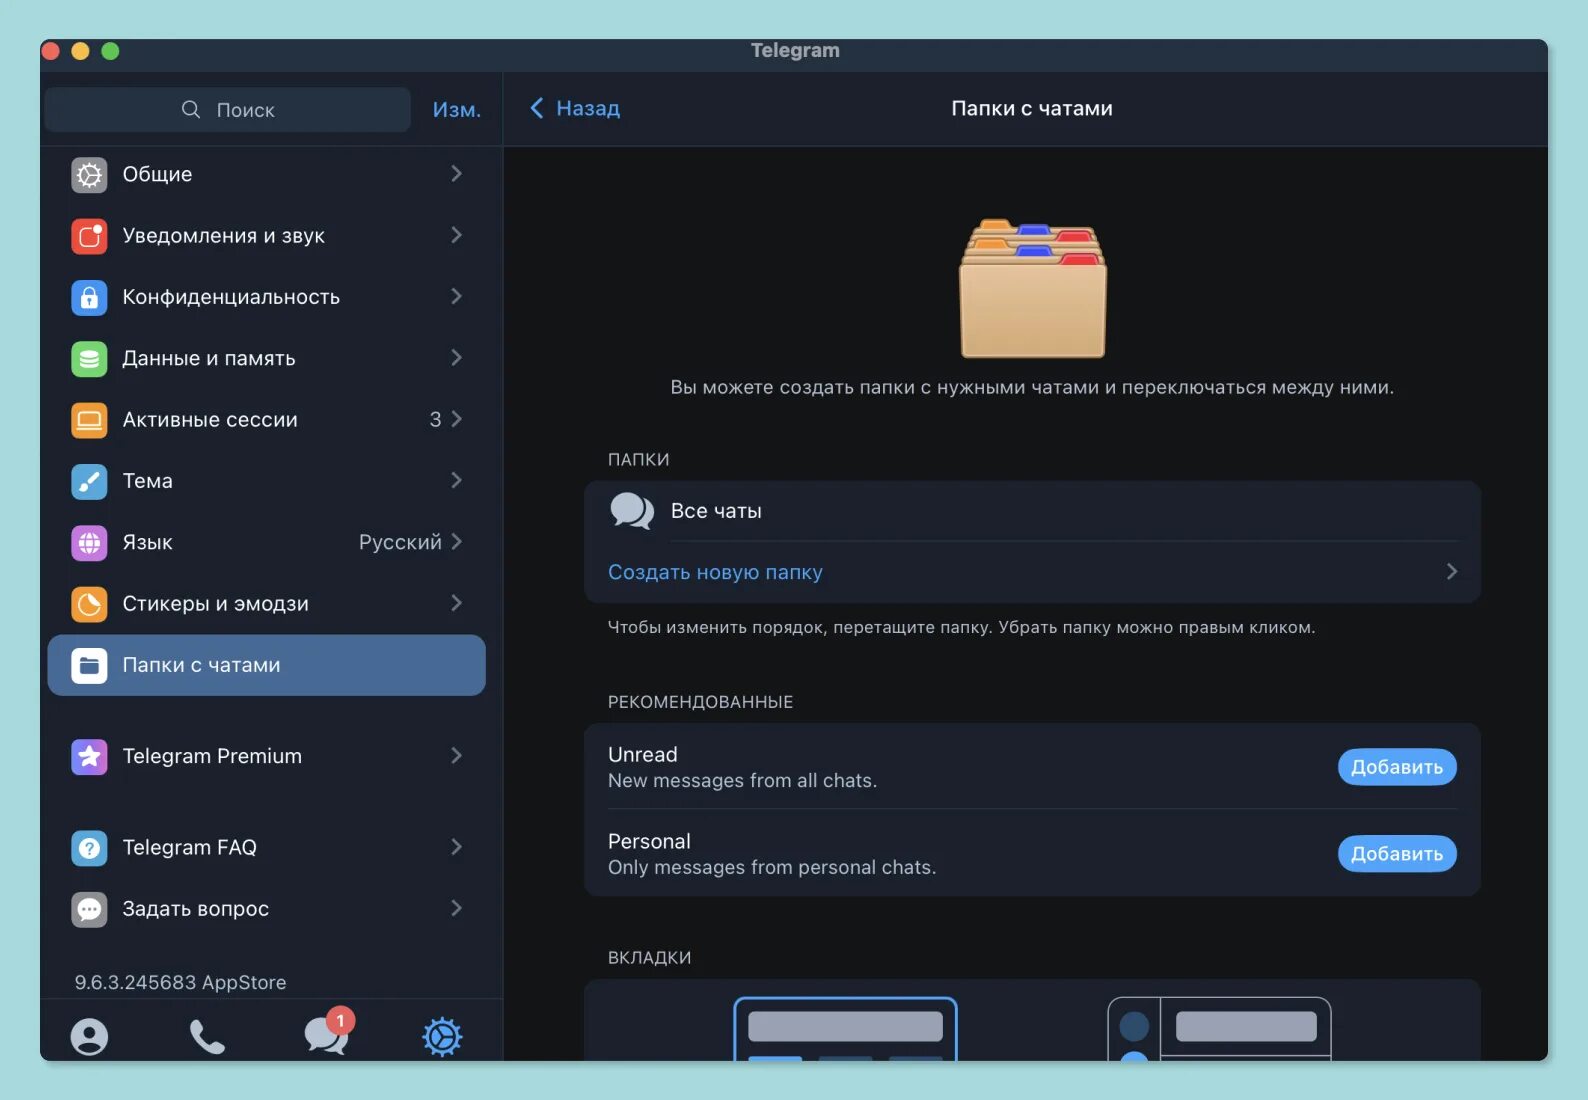Select Конфиденциальность menu item
The image size is (1588, 1100).
(x=266, y=297)
